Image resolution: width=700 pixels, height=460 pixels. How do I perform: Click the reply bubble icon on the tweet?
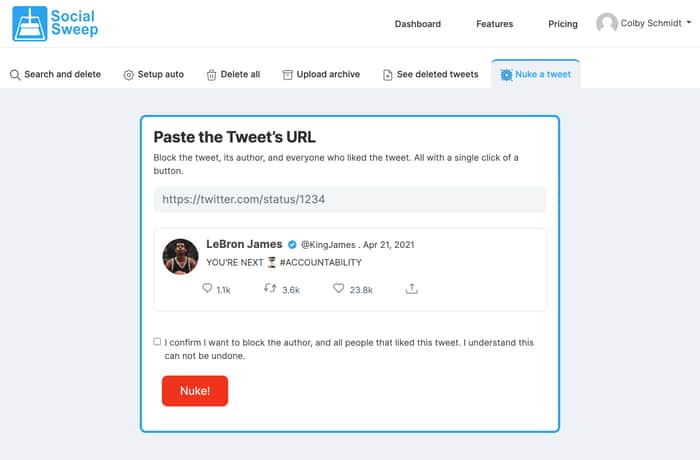(x=207, y=288)
